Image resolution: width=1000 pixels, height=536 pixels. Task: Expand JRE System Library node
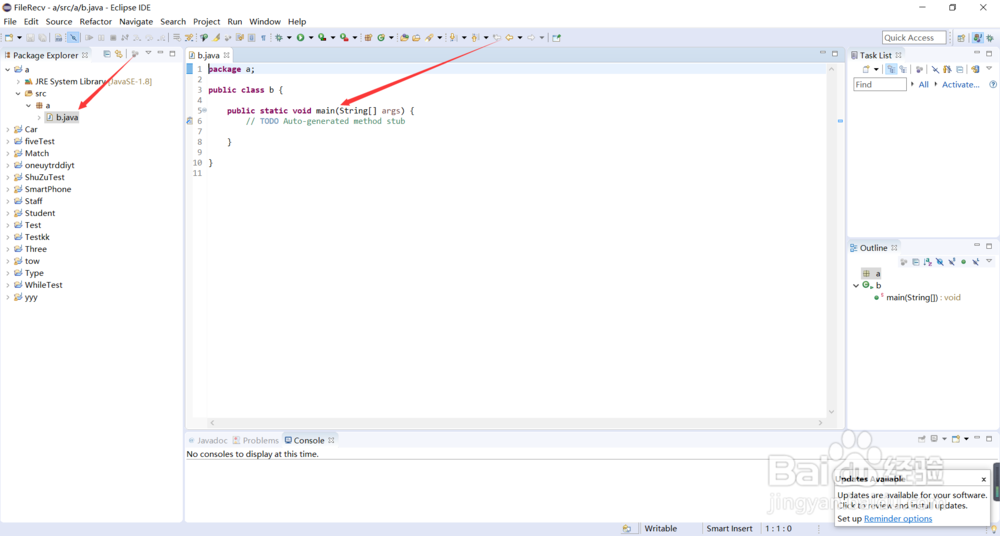(18, 82)
